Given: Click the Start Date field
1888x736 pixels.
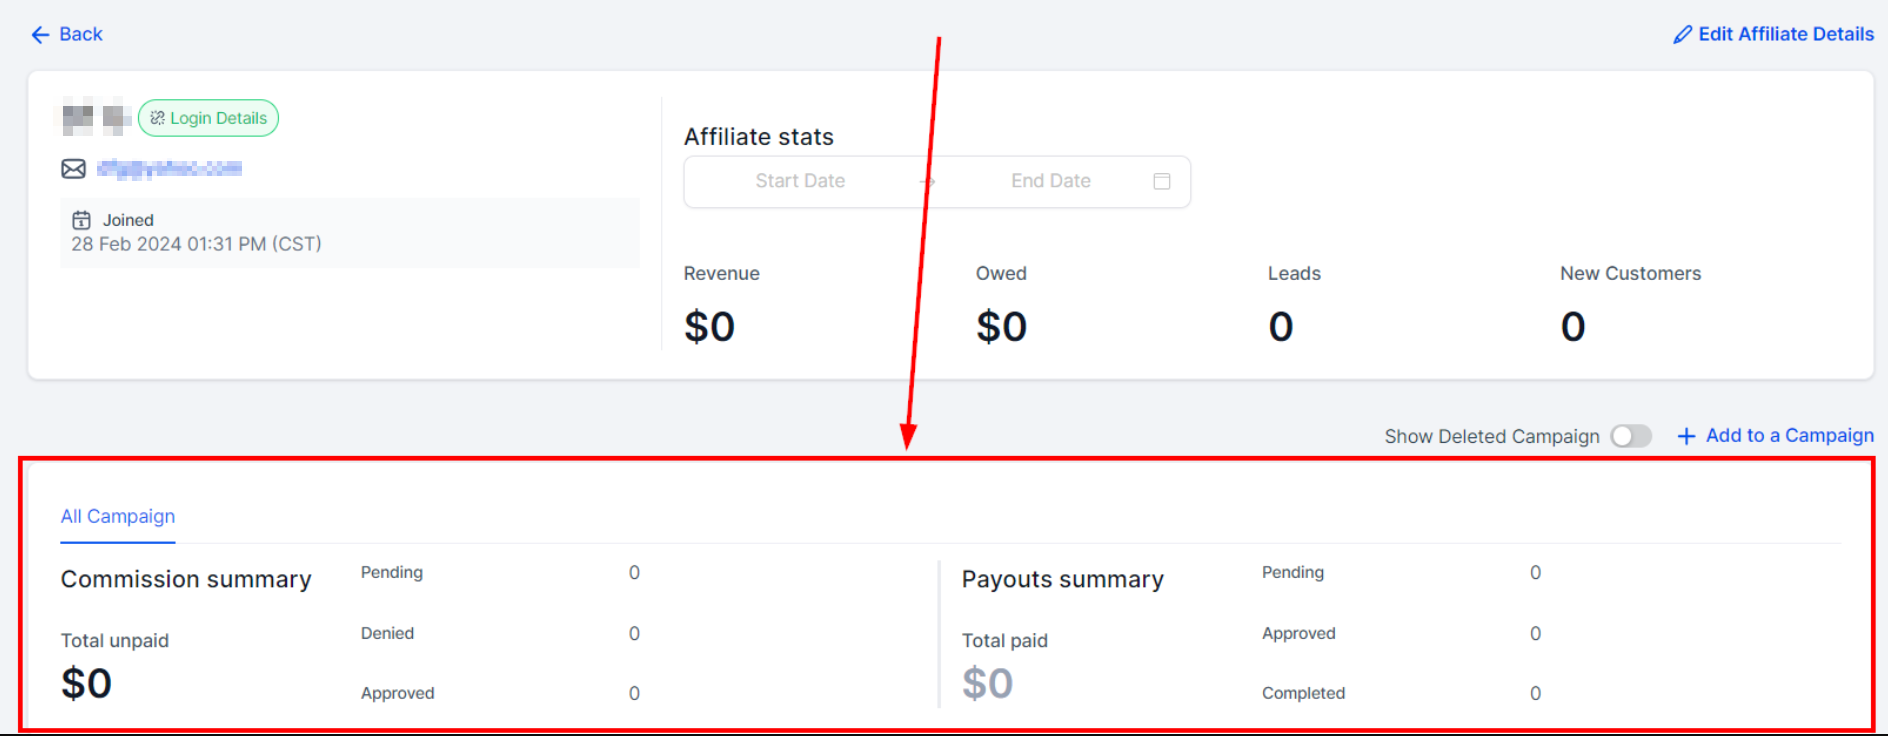Looking at the screenshot, I should 800,181.
